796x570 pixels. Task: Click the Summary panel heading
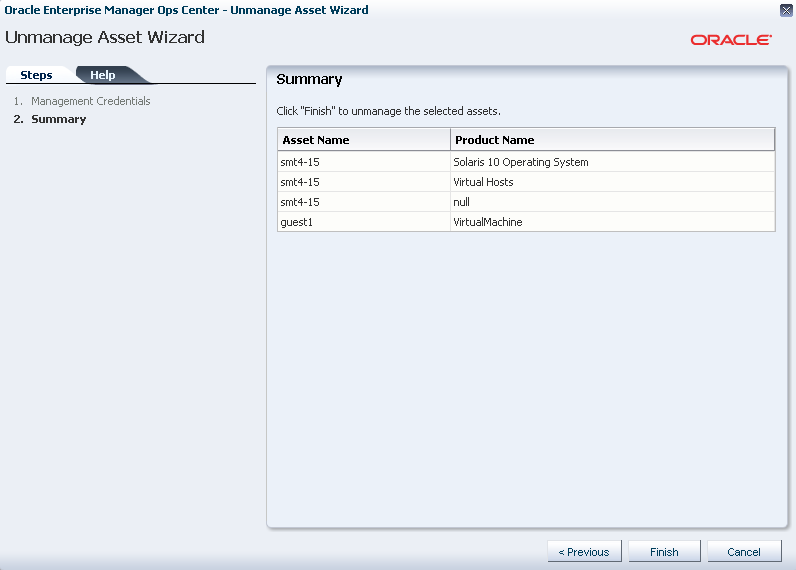tap(309, 79)
